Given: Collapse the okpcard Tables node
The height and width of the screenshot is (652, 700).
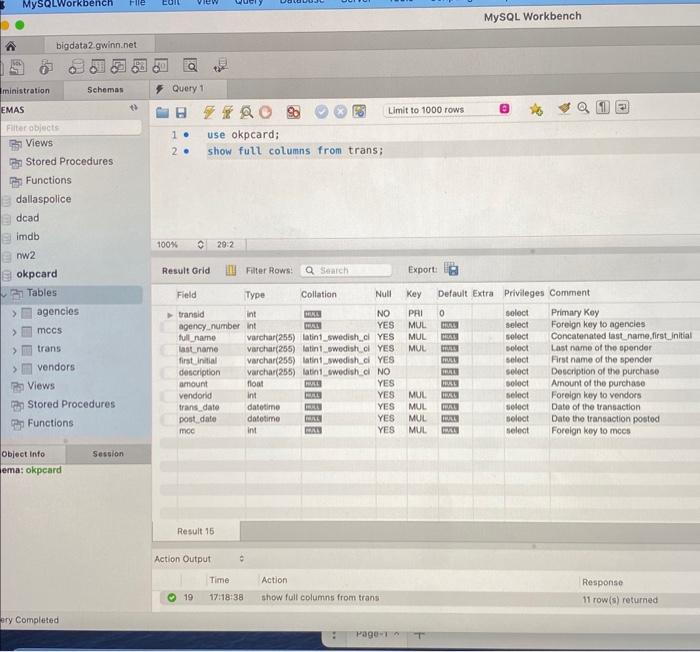Looking at the screenshot, I should point(4,294).
